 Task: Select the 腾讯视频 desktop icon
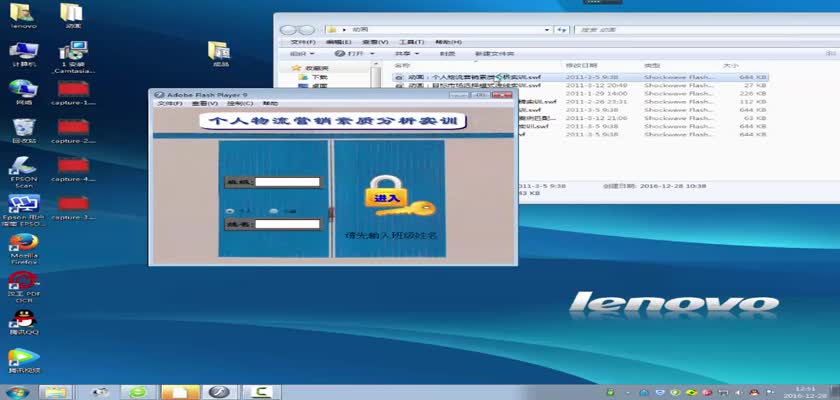click(x=24, y=360)
